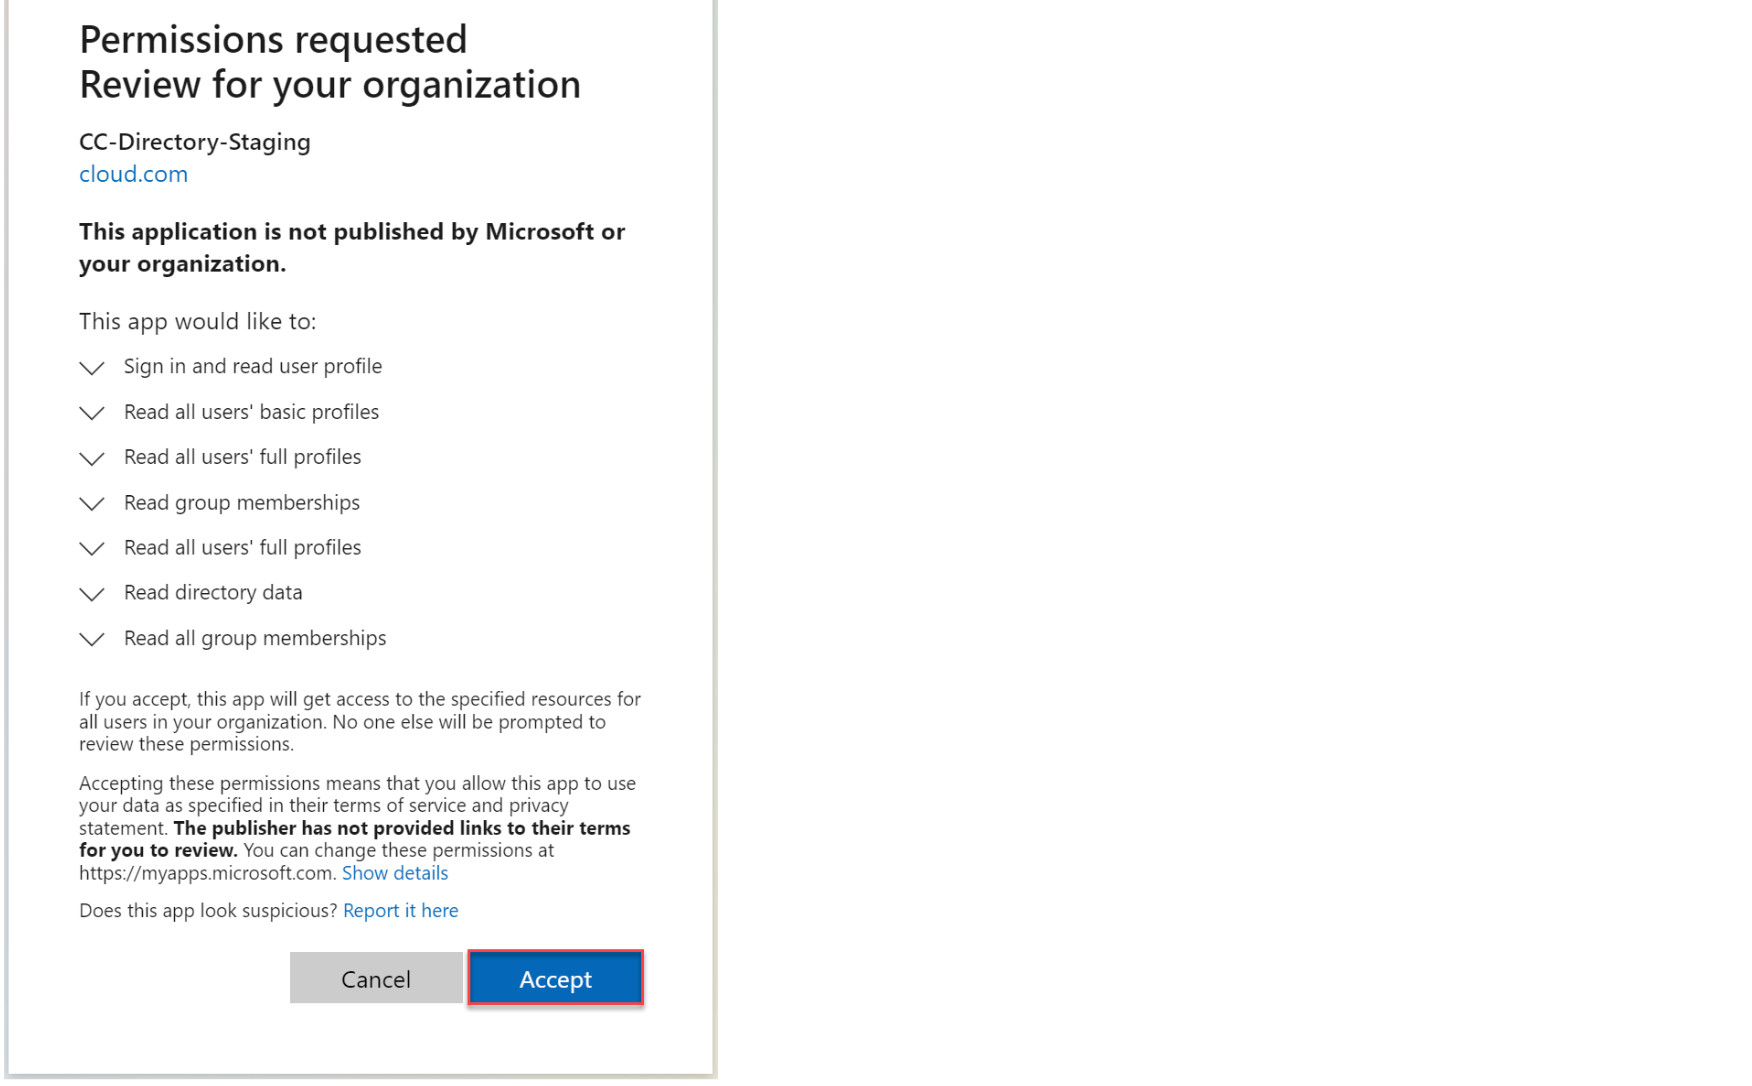The image size is (1752, 1086).
Task: Click the myapps.microsoft.com URL text
Action: click(x=205, y=873)
